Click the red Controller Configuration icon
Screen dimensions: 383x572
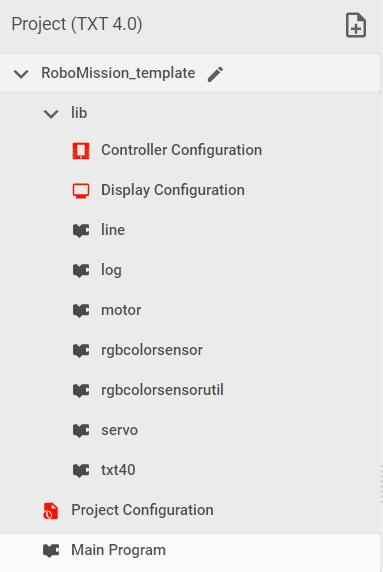pyautogui.click(x=81, y=151)
